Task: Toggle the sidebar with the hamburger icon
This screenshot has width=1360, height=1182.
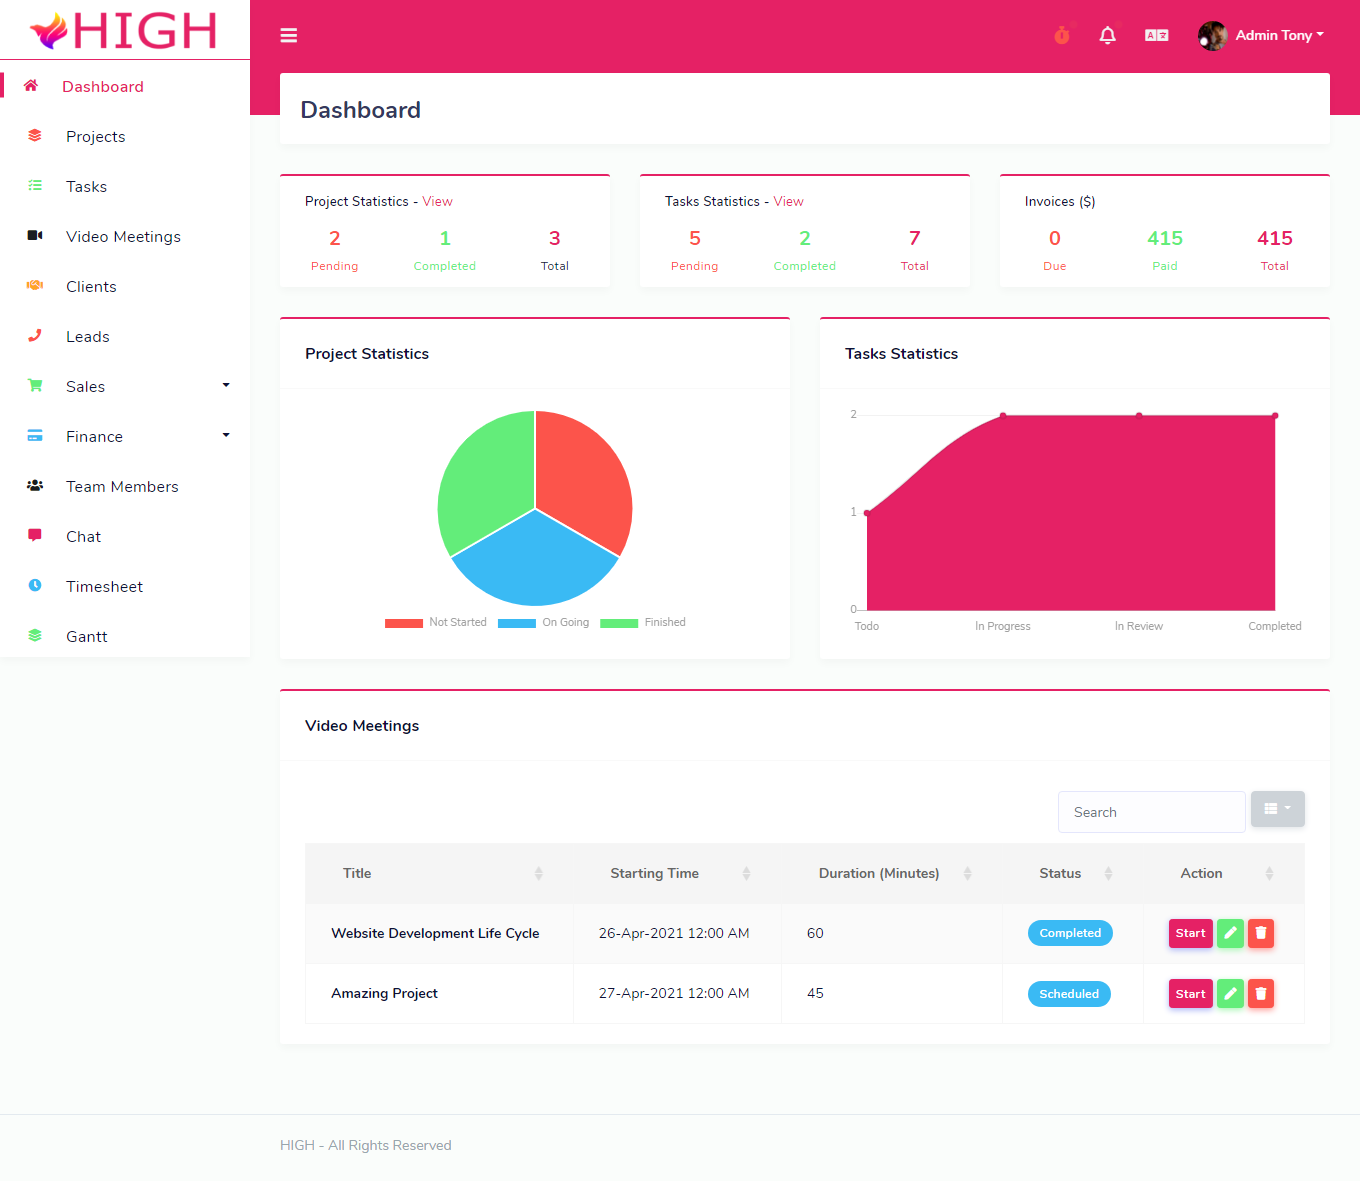Action: 288,35
